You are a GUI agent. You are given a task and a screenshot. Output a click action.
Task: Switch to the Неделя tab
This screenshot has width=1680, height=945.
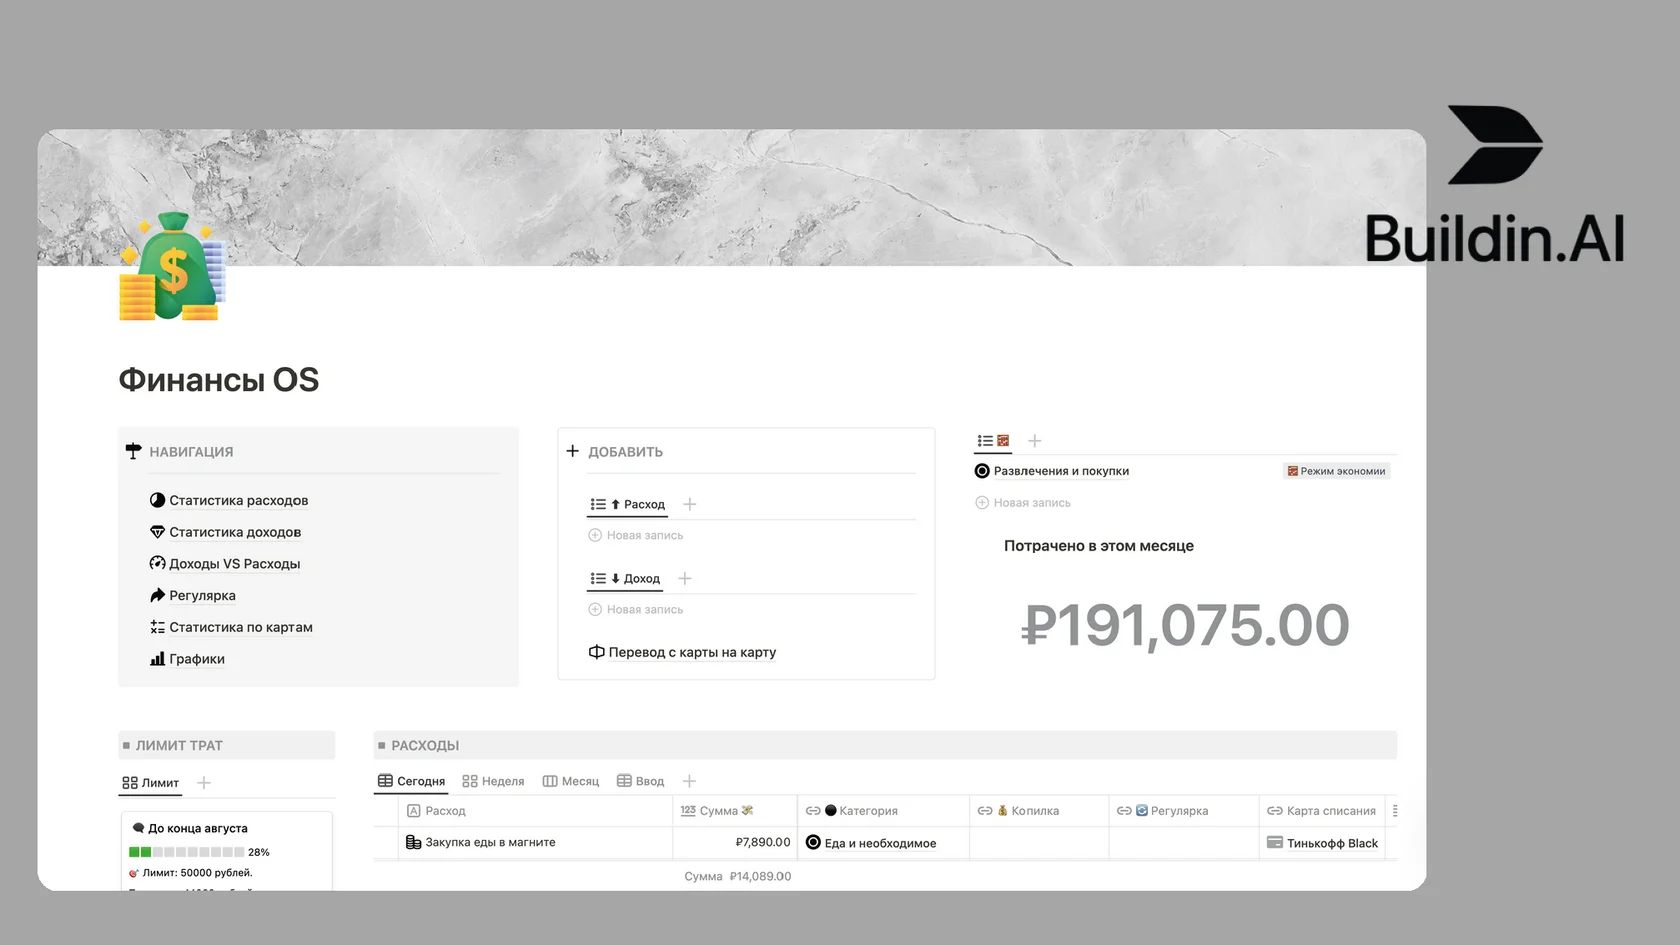point(493,782)
